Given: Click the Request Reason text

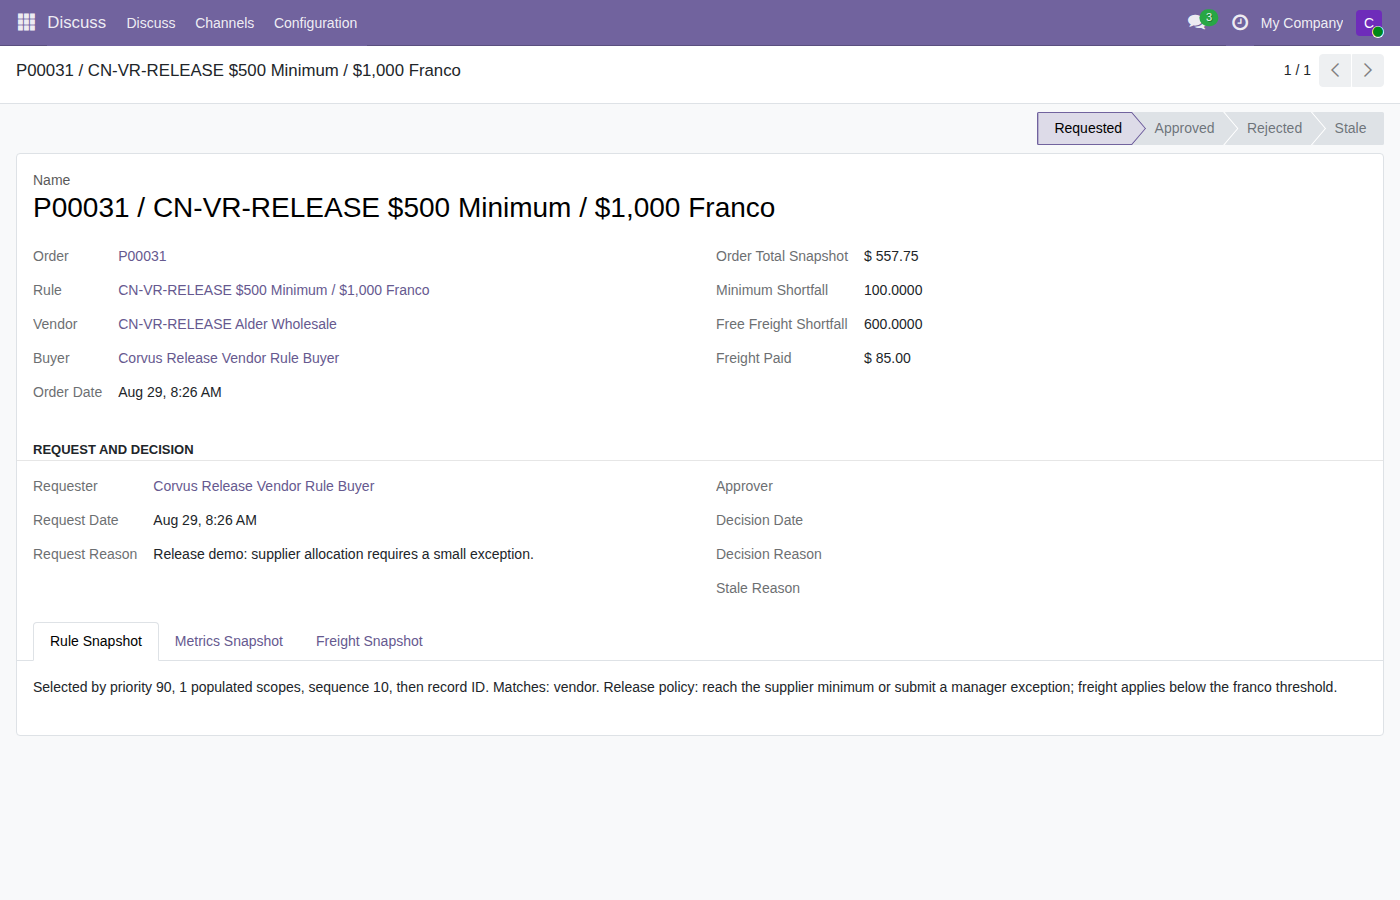Looking at the screenshot, I should [x=343, y=554].
